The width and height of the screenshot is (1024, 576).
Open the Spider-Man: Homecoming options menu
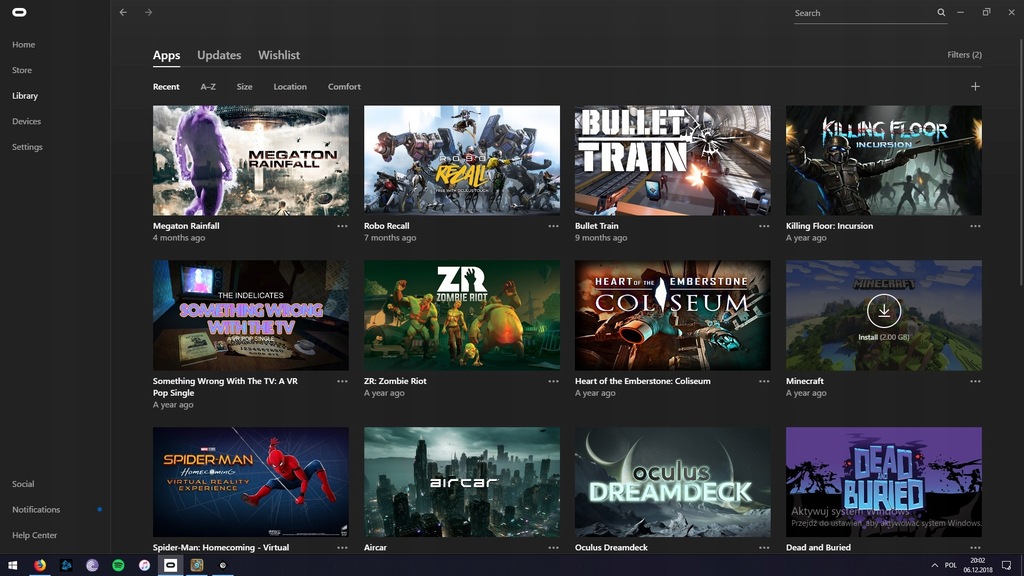(x=342, y=548)
